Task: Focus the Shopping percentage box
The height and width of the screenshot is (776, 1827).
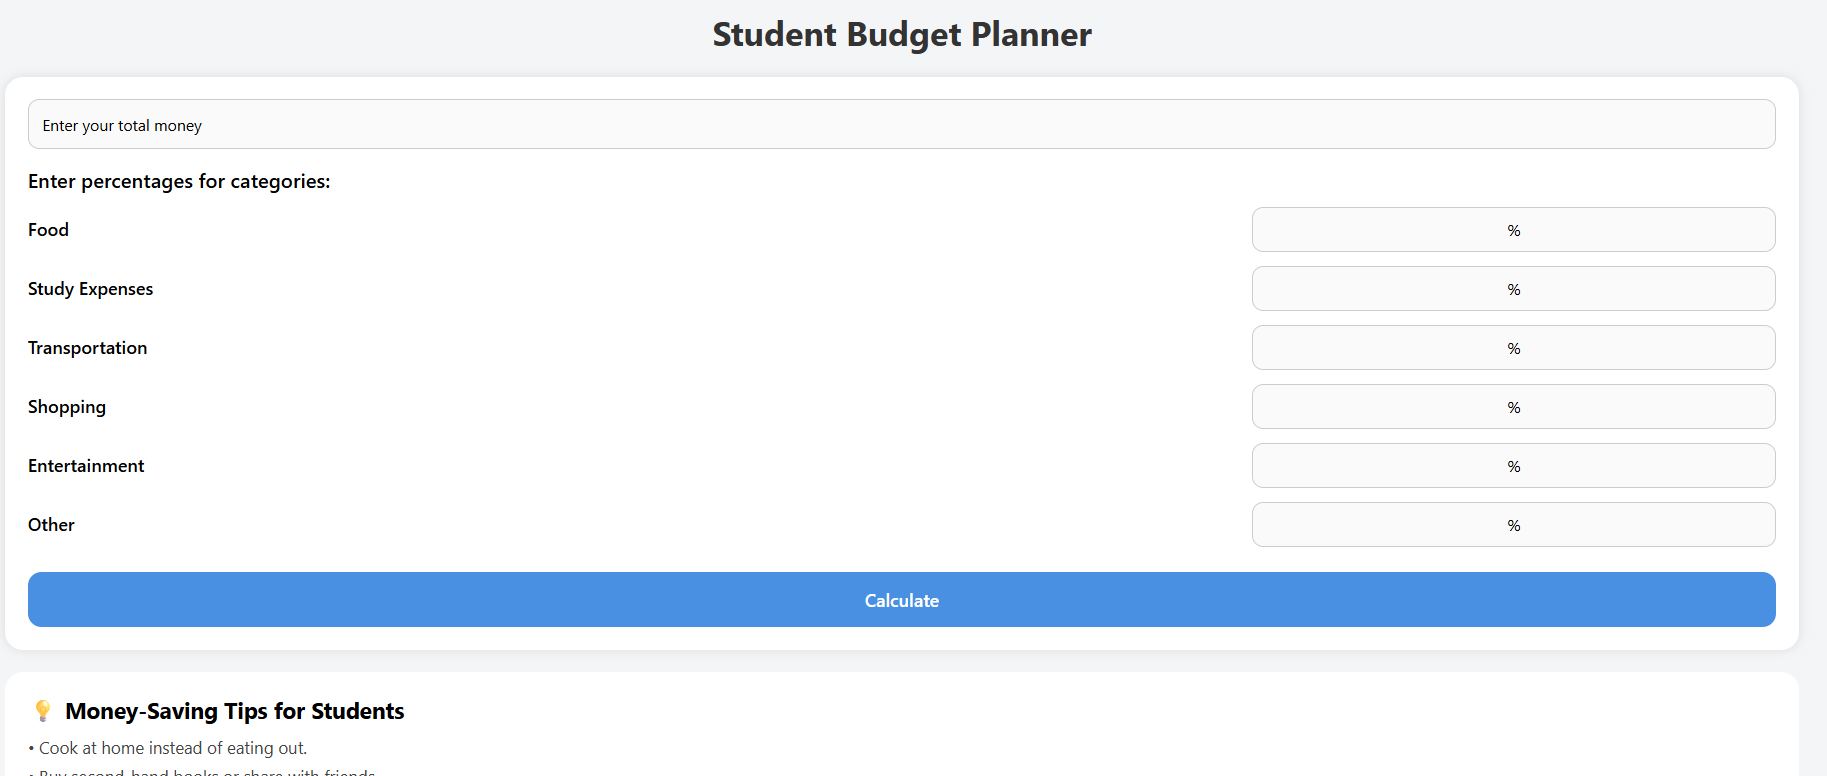Action: [1512, 407]
